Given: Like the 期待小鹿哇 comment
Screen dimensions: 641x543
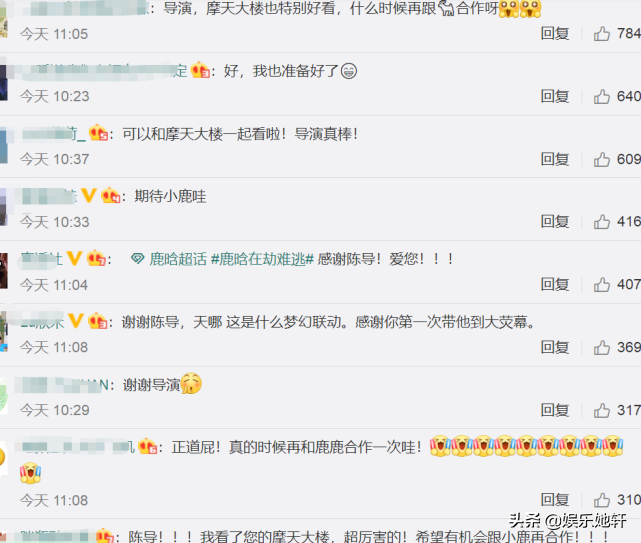Looking at the screenshot, I should click(602, 222).
